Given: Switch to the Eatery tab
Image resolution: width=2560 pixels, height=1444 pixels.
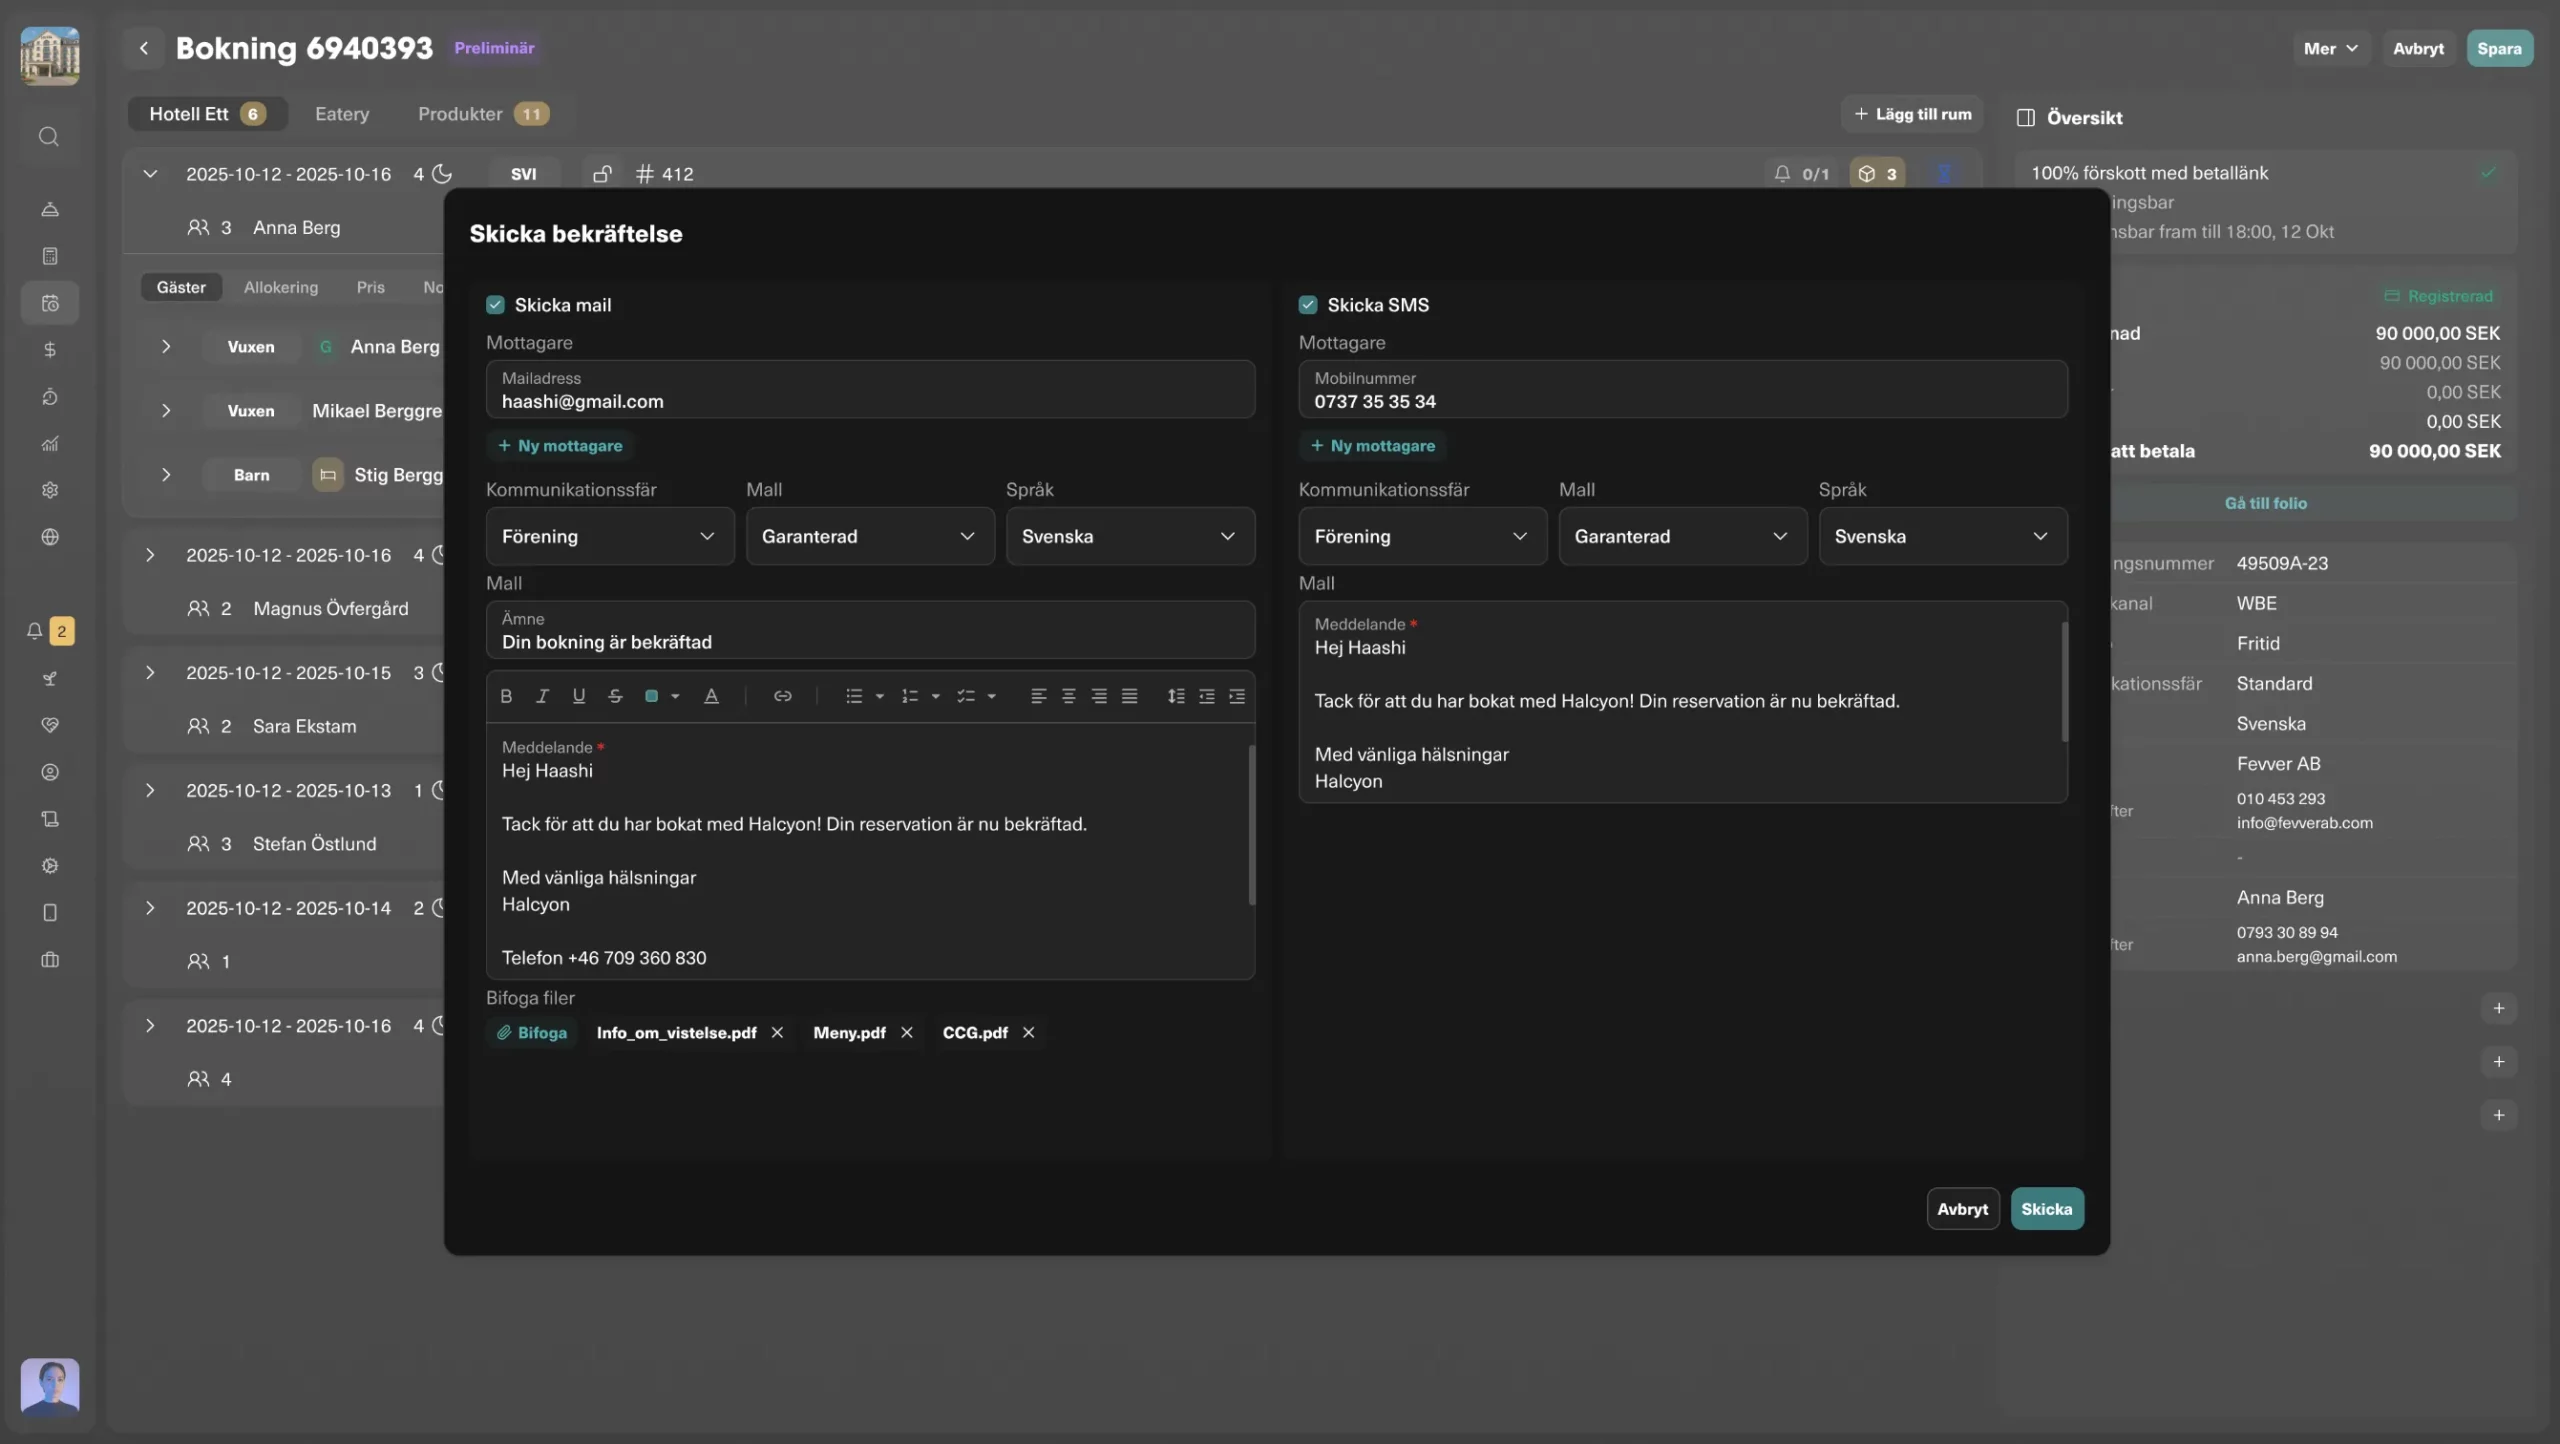Looking at the screenshot, I should [341, 114].
